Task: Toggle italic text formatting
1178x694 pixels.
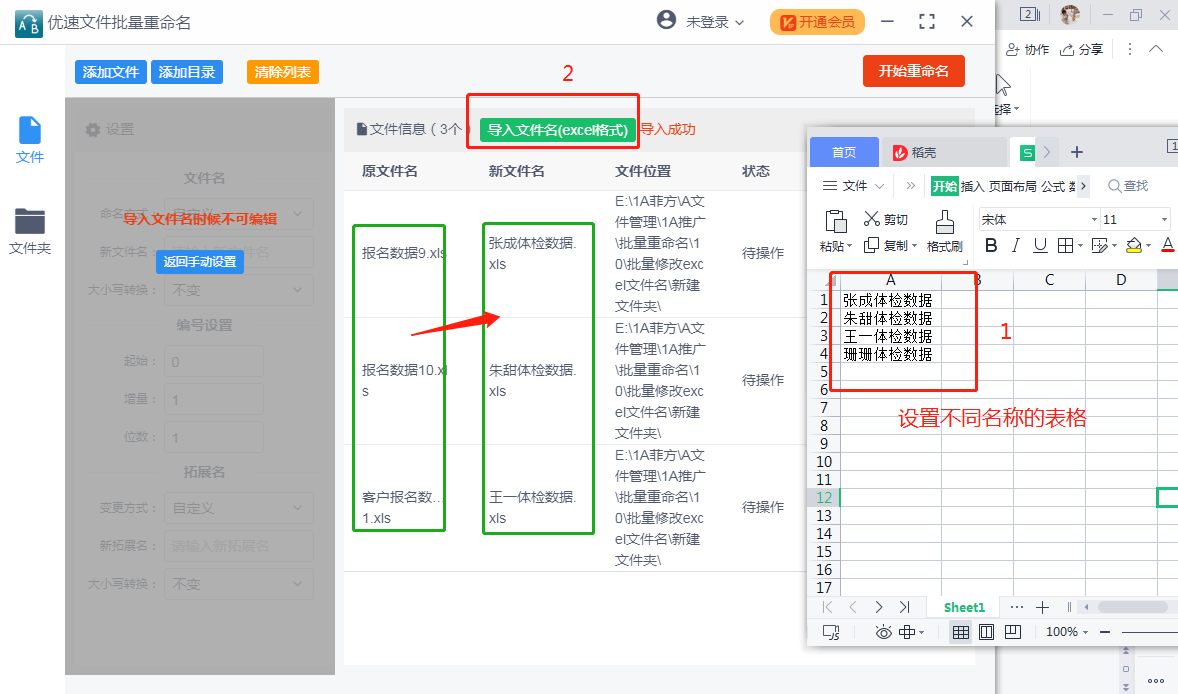Action: 1016,246
